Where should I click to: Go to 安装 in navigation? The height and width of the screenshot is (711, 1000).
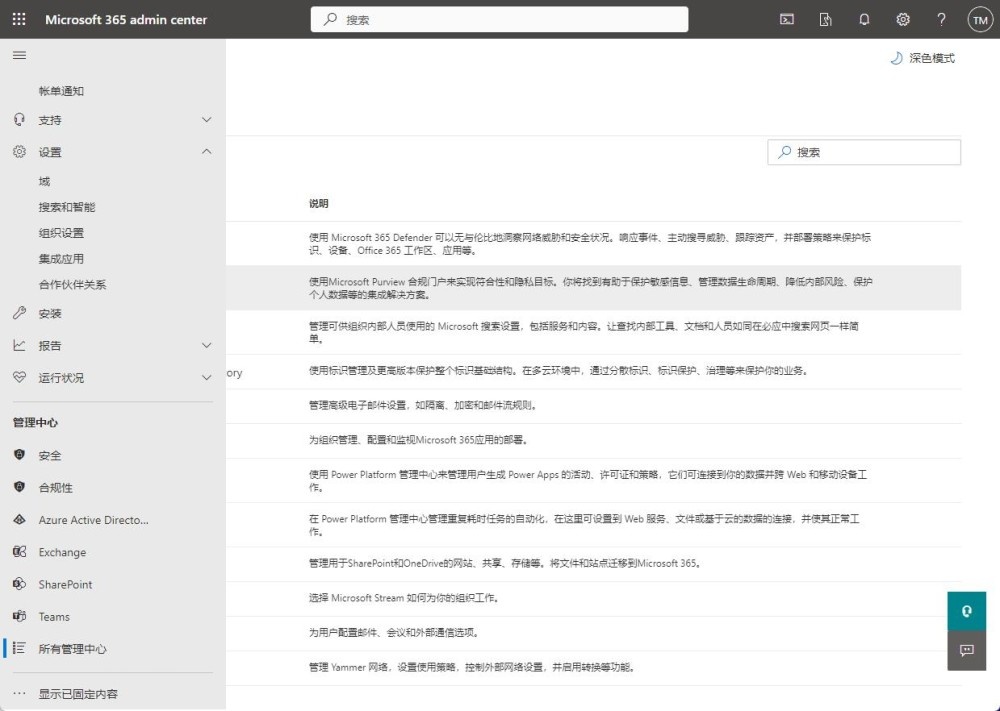click(x=50, y=314)
